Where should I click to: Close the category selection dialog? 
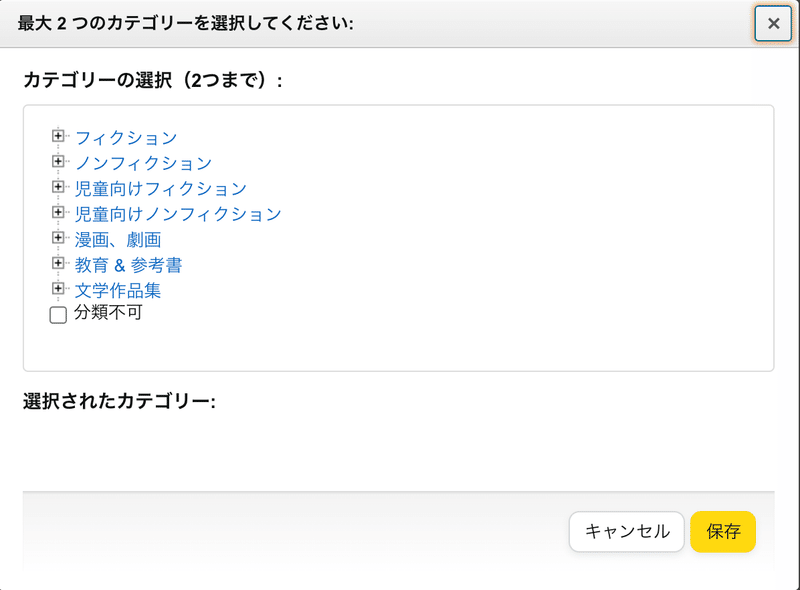point(773,24)
